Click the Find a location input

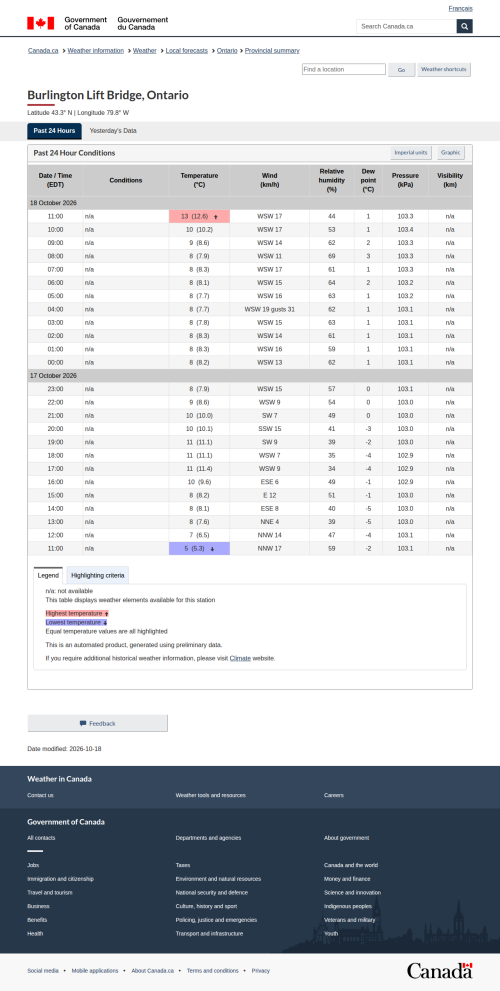point(344,70)
